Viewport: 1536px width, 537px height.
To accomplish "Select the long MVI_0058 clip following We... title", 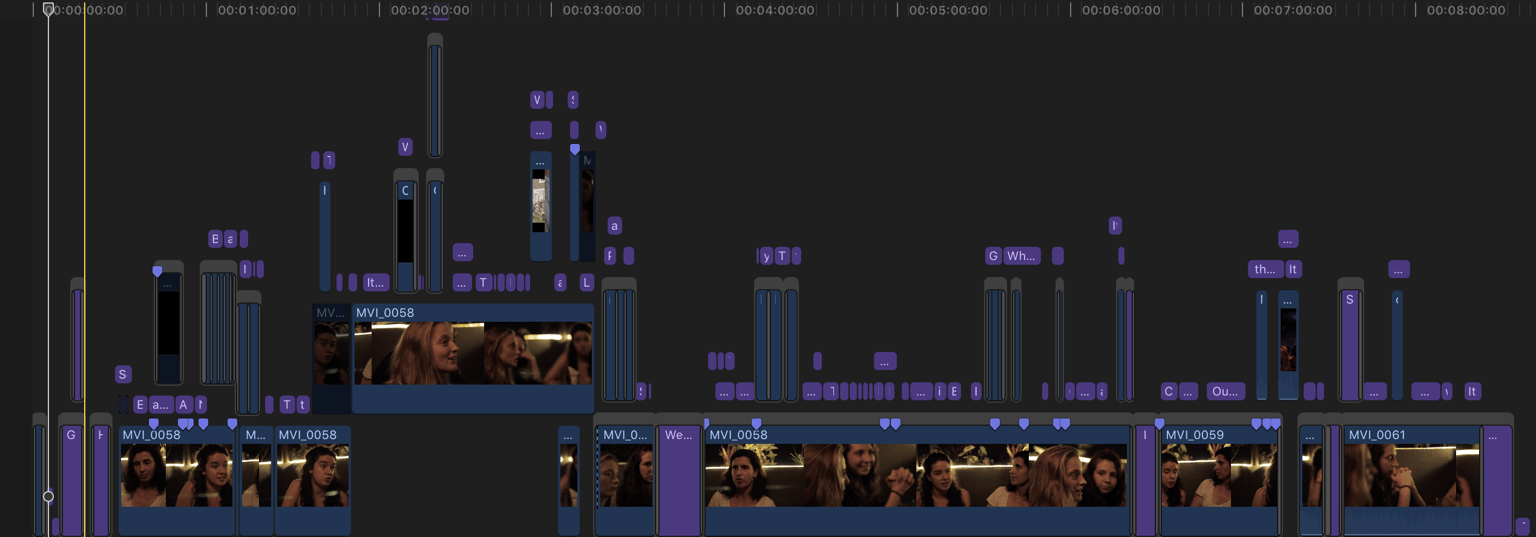I will [918, 480].
